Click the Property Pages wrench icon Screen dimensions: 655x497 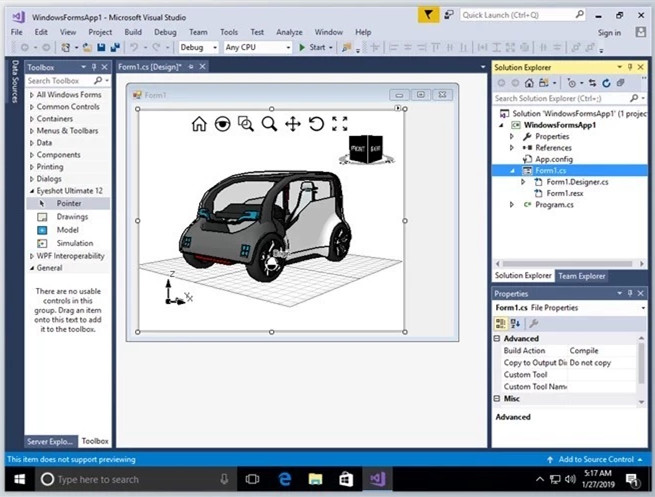tap(533, 323)
